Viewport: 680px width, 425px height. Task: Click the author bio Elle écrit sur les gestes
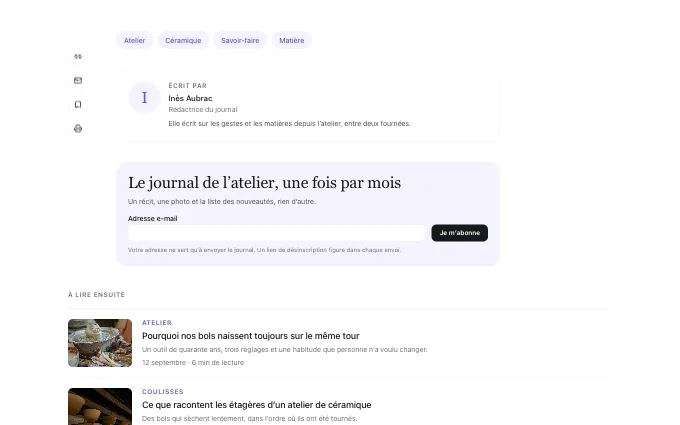pos(289,124)
